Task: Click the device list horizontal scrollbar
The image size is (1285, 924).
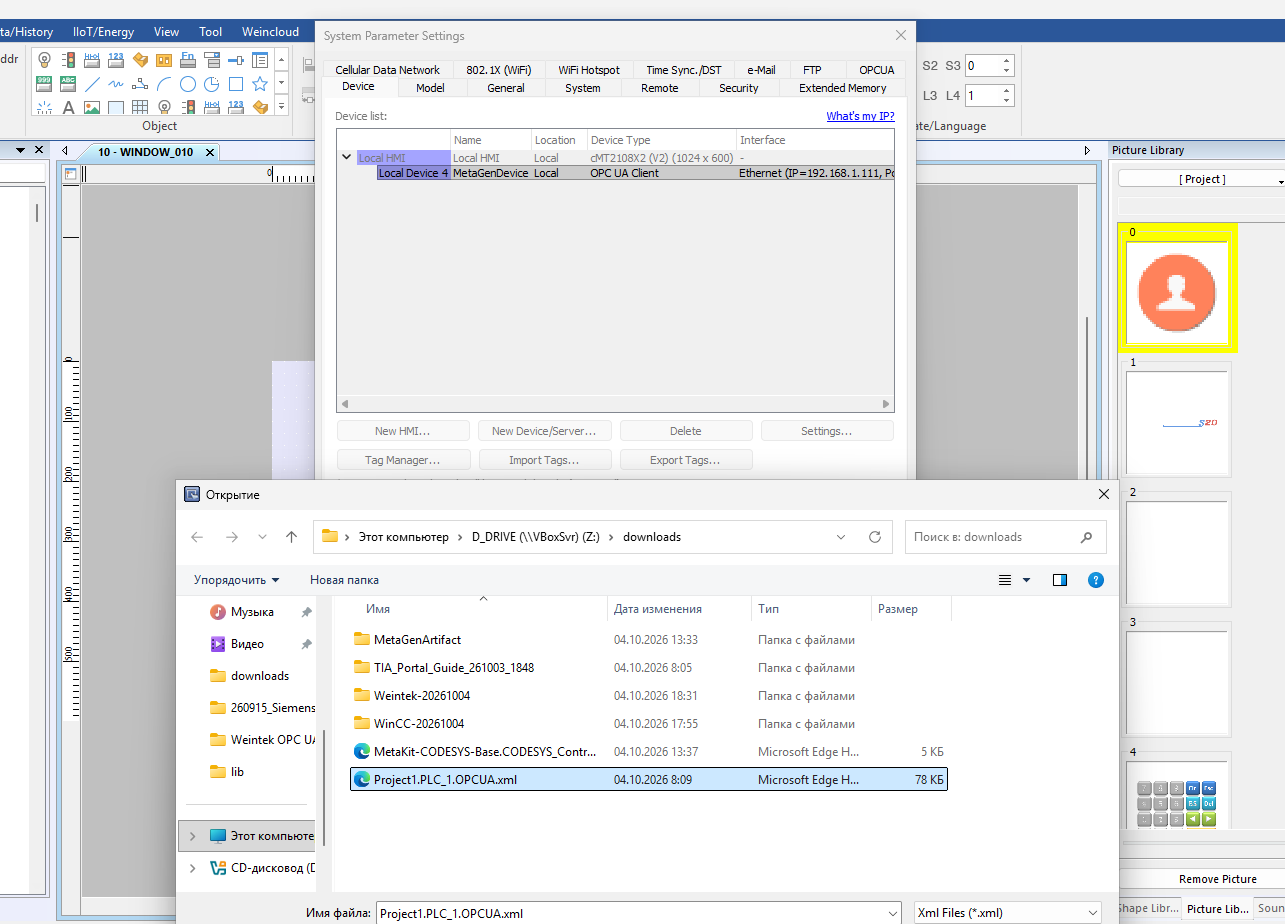Action: pos(615,404)
